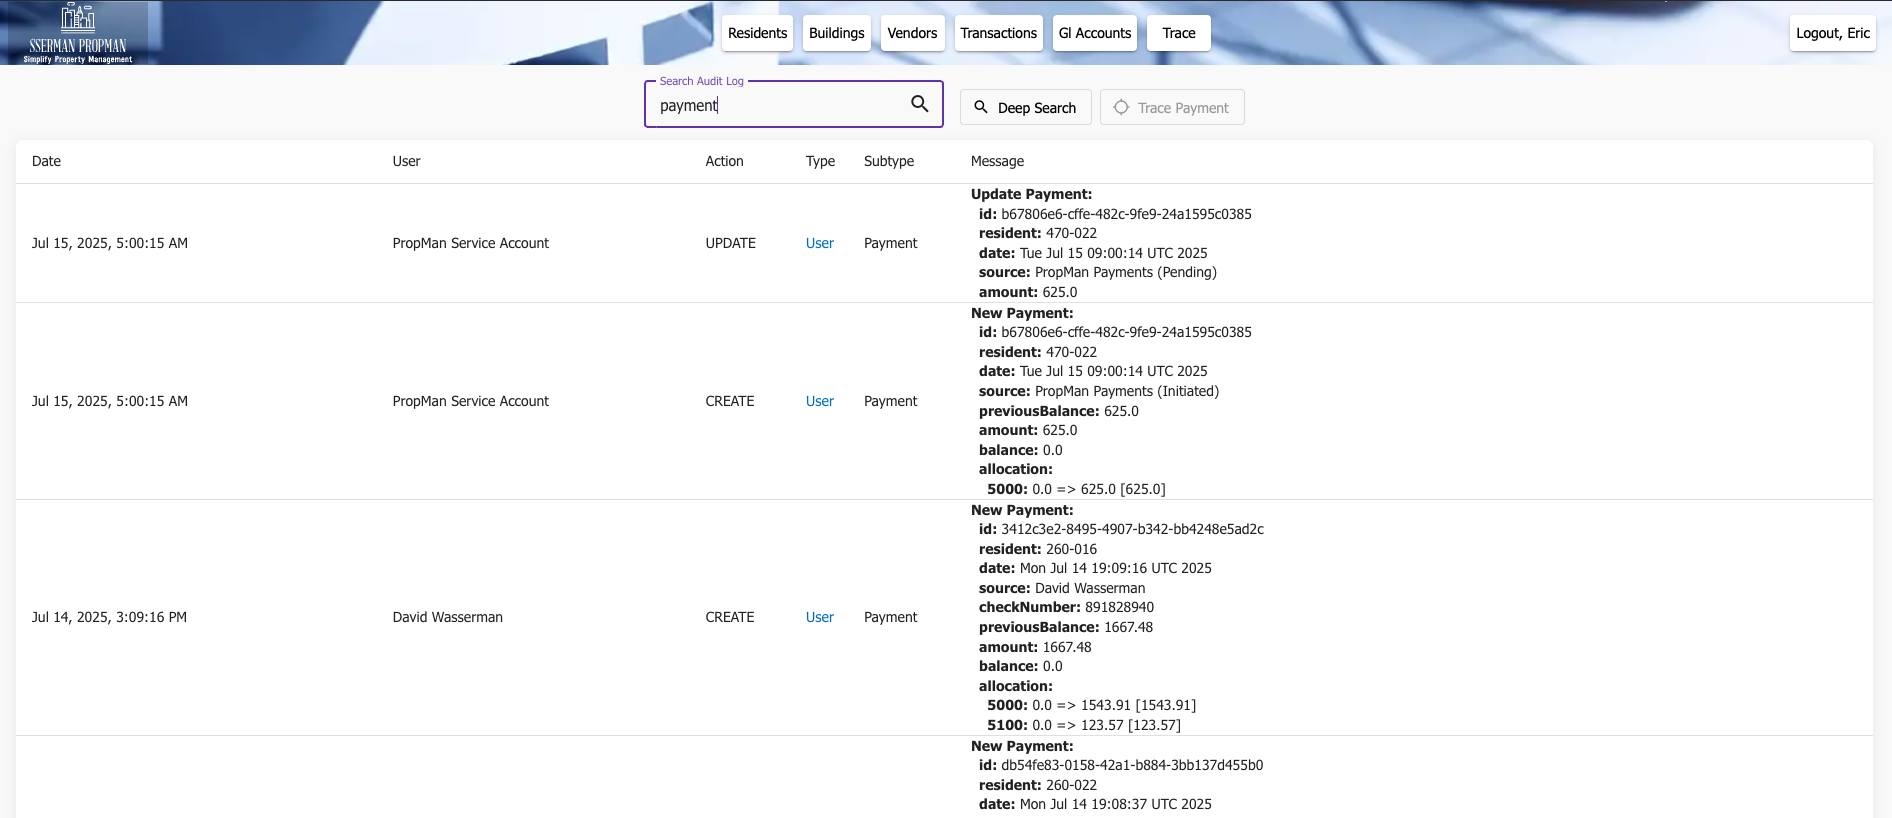The height and width of the screenshot is (818, 1892).
Task: Go to the Vendors section
Action: tap(912, 33)
